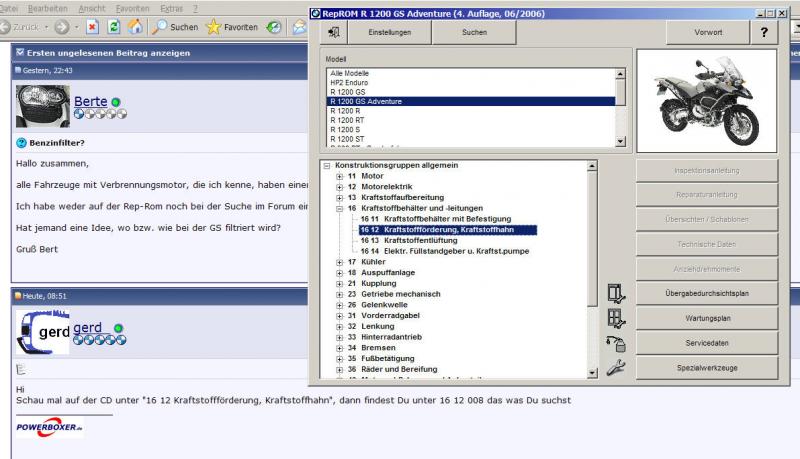Image resolution: width=800 pixels, height=459 pixels.
Task: Click the Suchen magnifier toolbar button
Action: [x=175, y=27]
